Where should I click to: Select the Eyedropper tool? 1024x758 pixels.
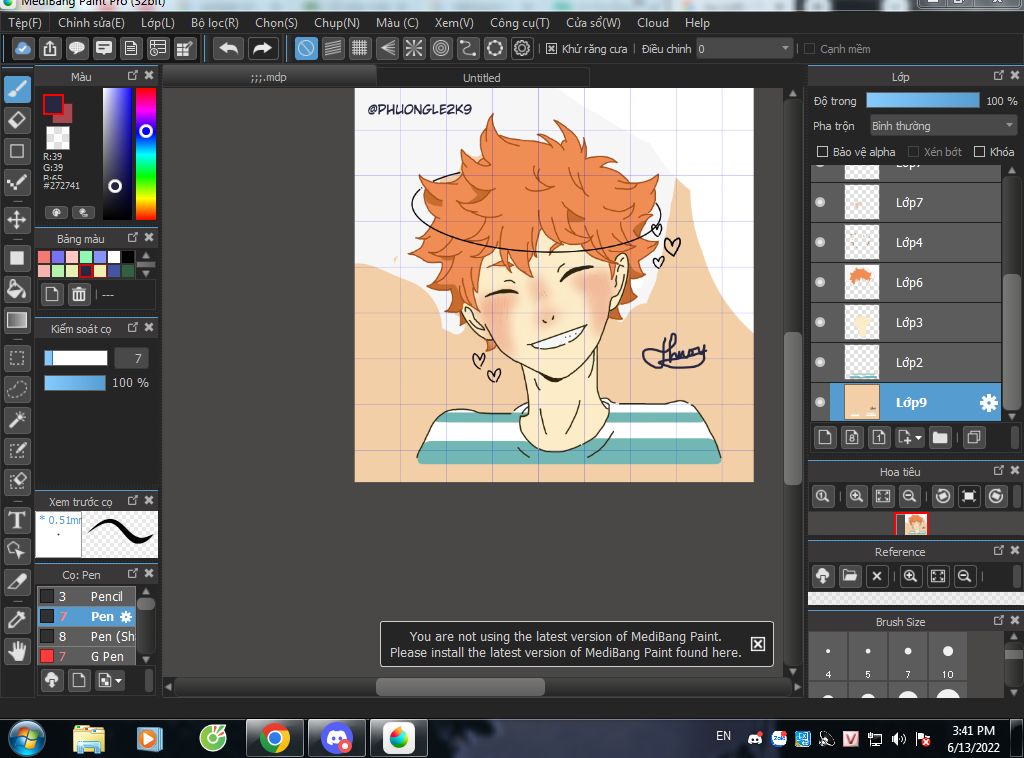point(18,620)
